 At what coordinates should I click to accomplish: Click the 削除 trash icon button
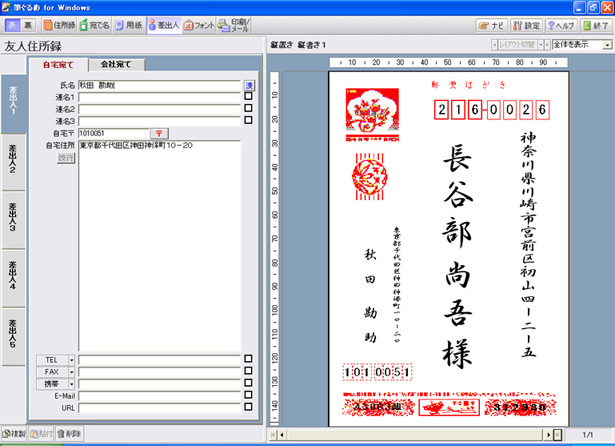tap(70, 435)
